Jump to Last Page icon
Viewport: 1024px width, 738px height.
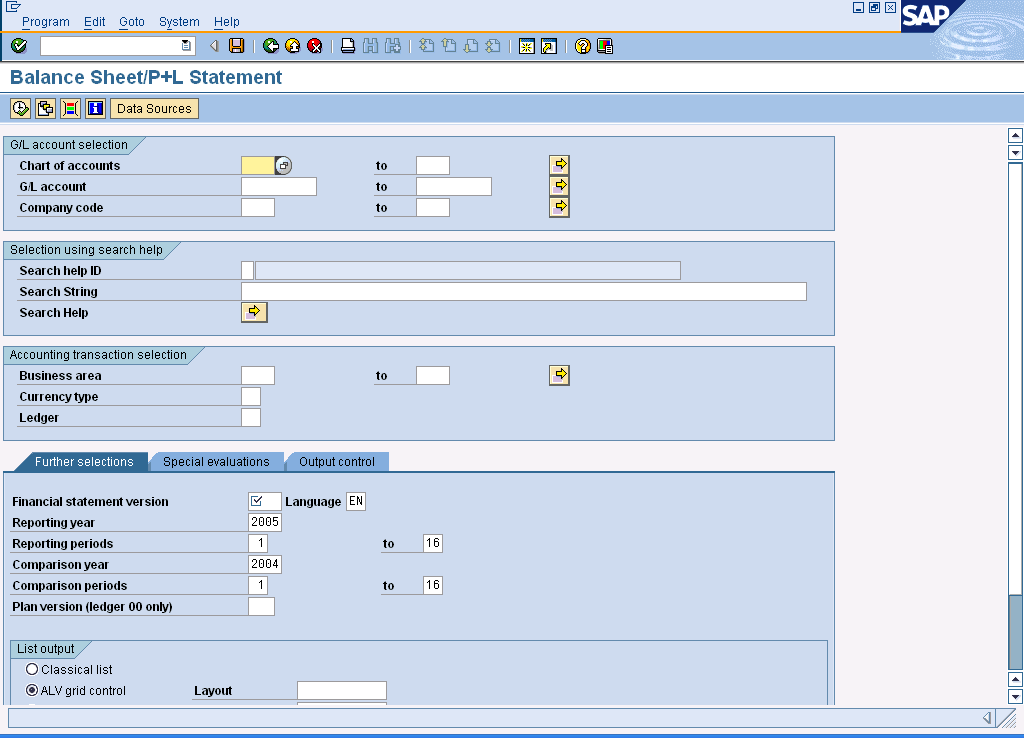(493, 46)
